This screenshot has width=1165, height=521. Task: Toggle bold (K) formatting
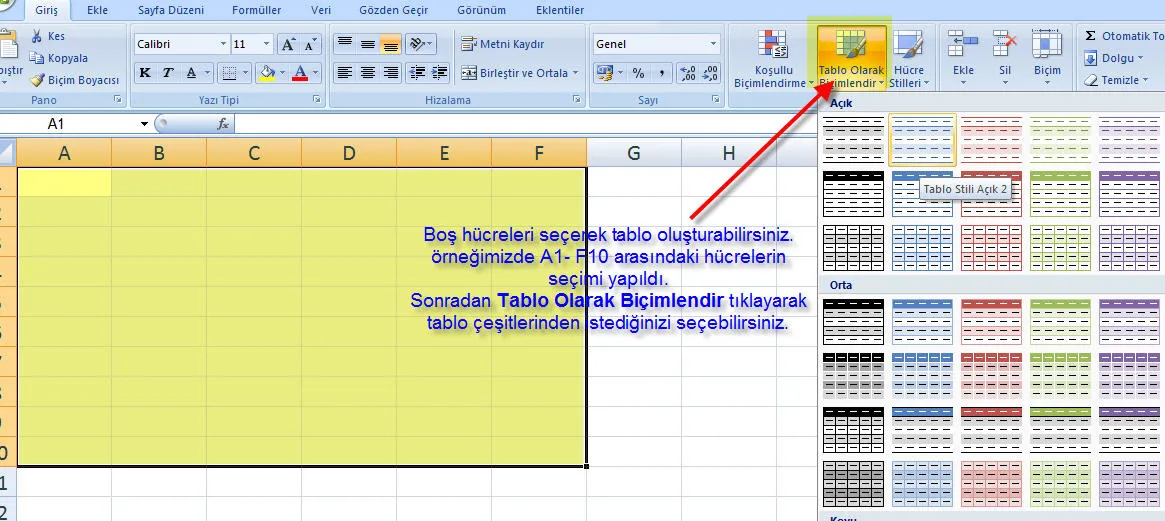click(145, 73)
